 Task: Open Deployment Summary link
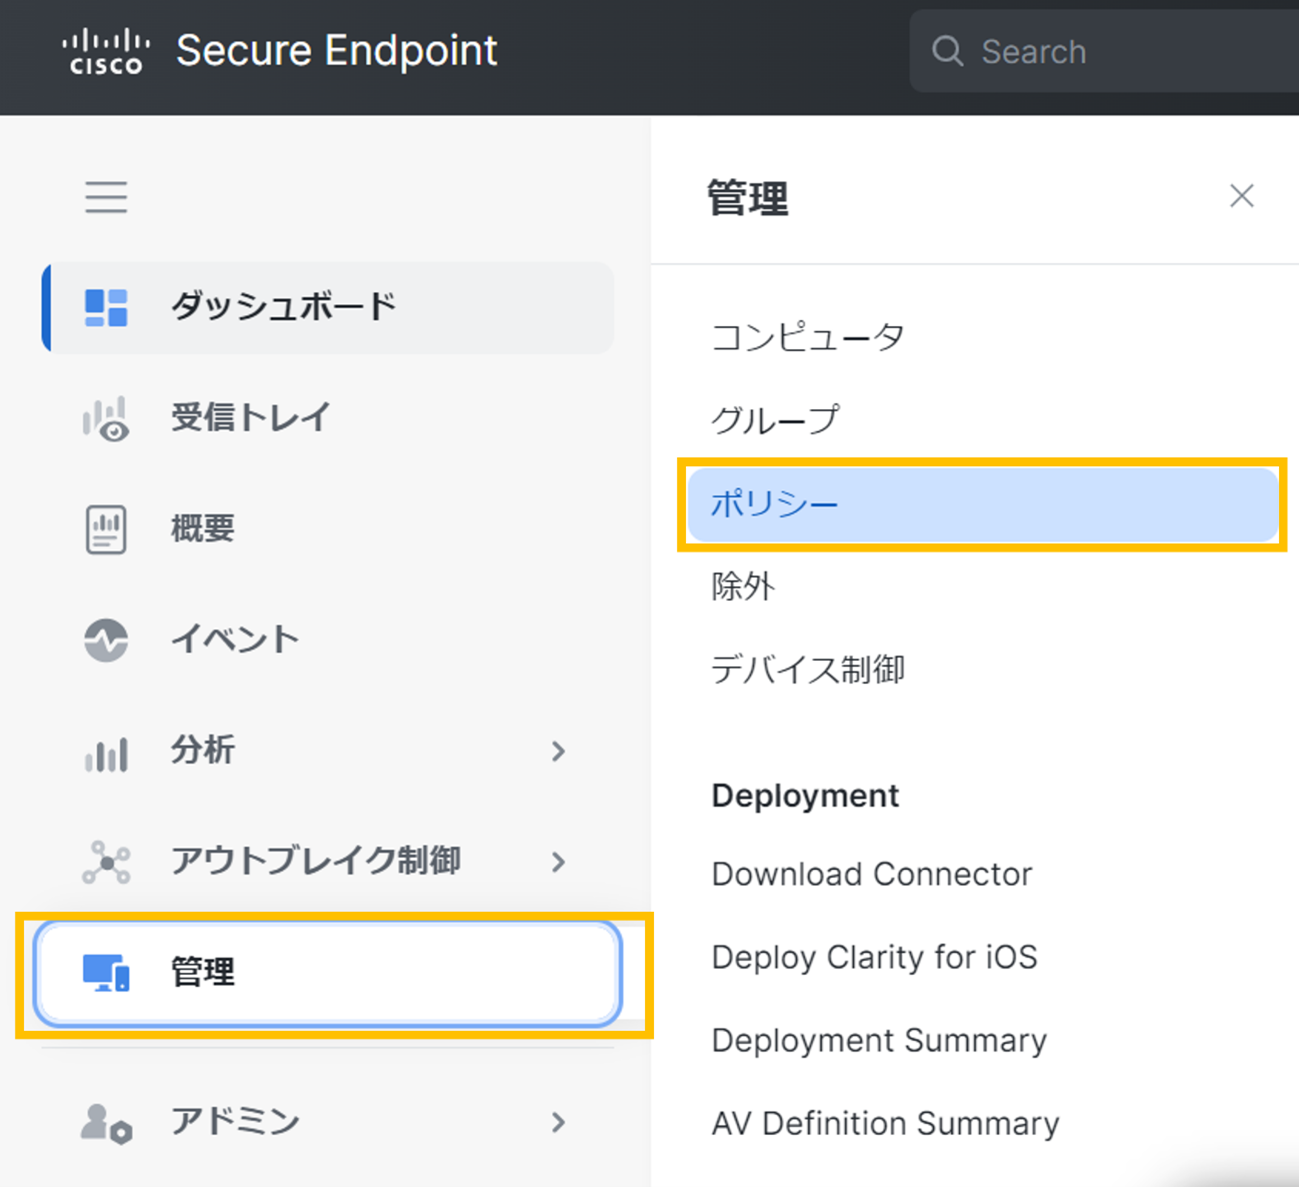(879, 1041)
